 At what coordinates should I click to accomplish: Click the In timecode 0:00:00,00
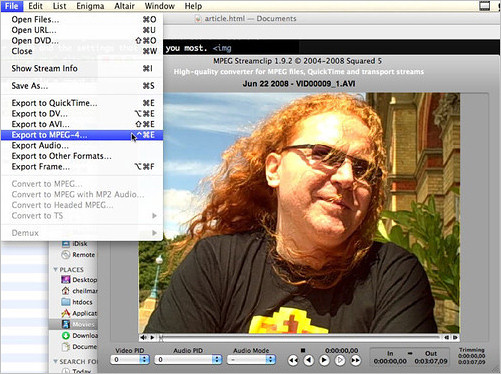pos(390,361)
